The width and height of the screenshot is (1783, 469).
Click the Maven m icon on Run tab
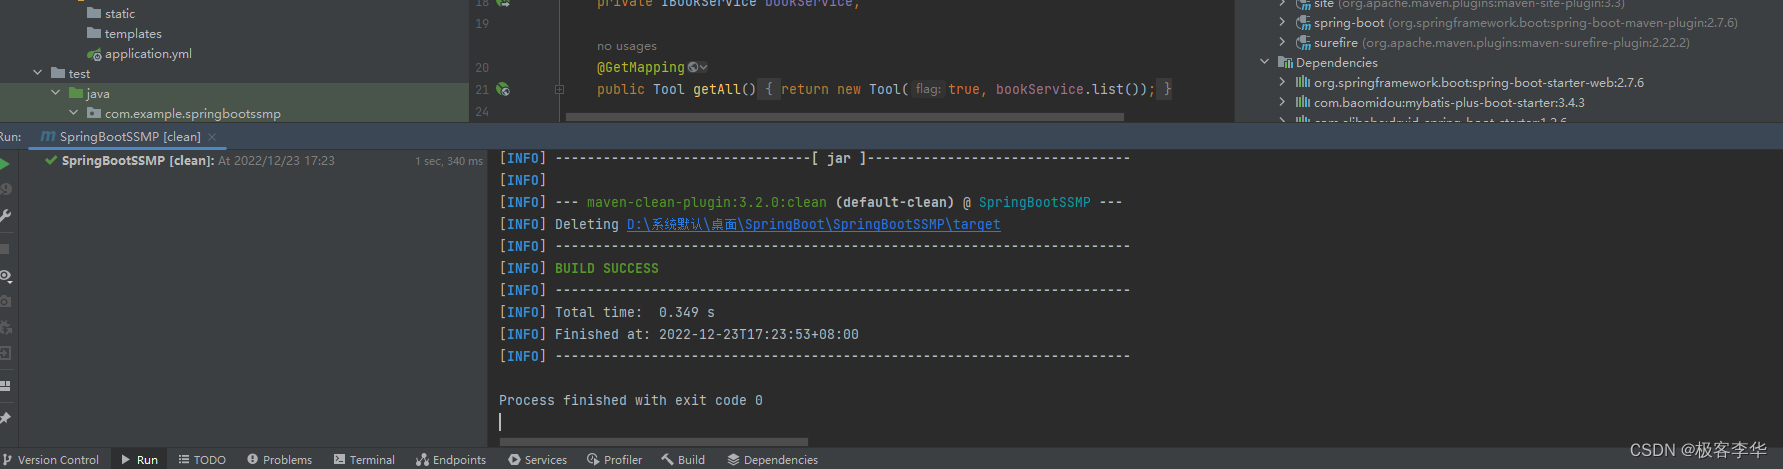pyautogui.click(x=48, y=136)
